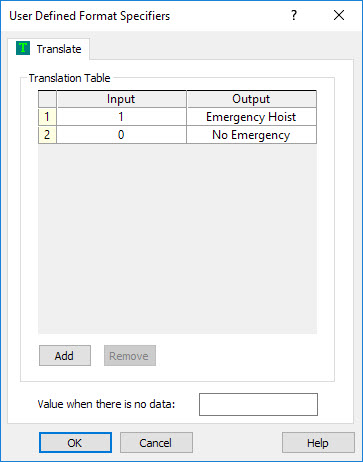Select the No Emergency output cell
The width and height of the screenshot is (363, 462).
[x=251, y=135]
